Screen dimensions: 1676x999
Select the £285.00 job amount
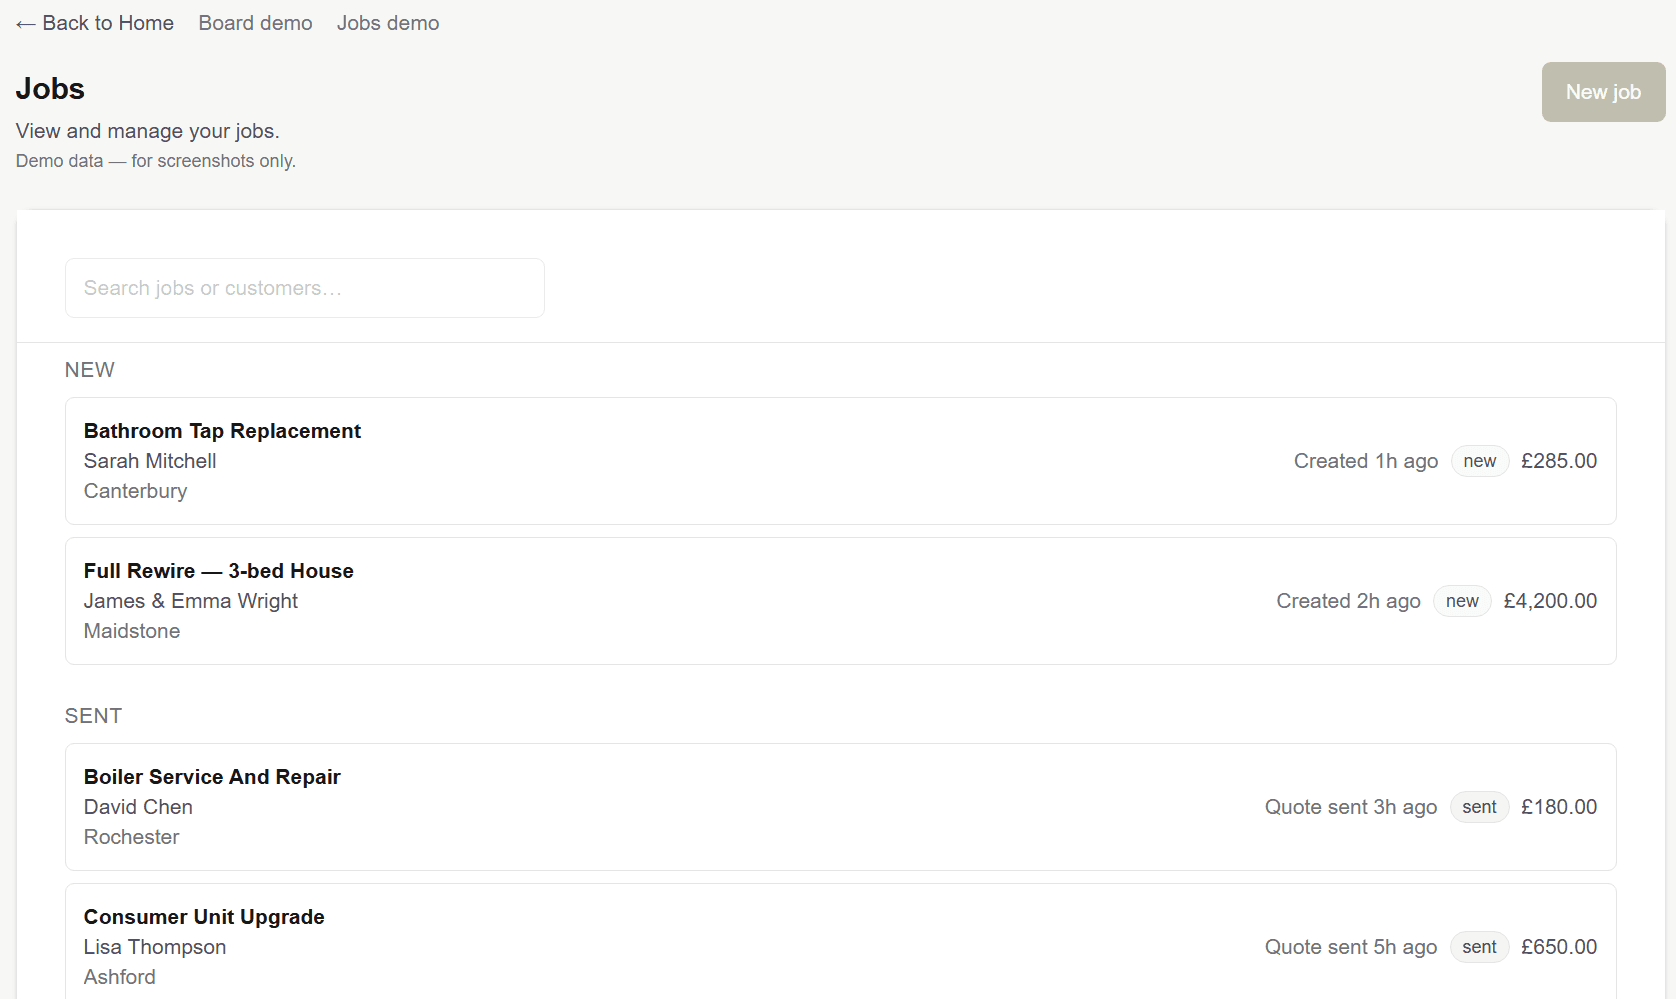(x=1558, y=461)
